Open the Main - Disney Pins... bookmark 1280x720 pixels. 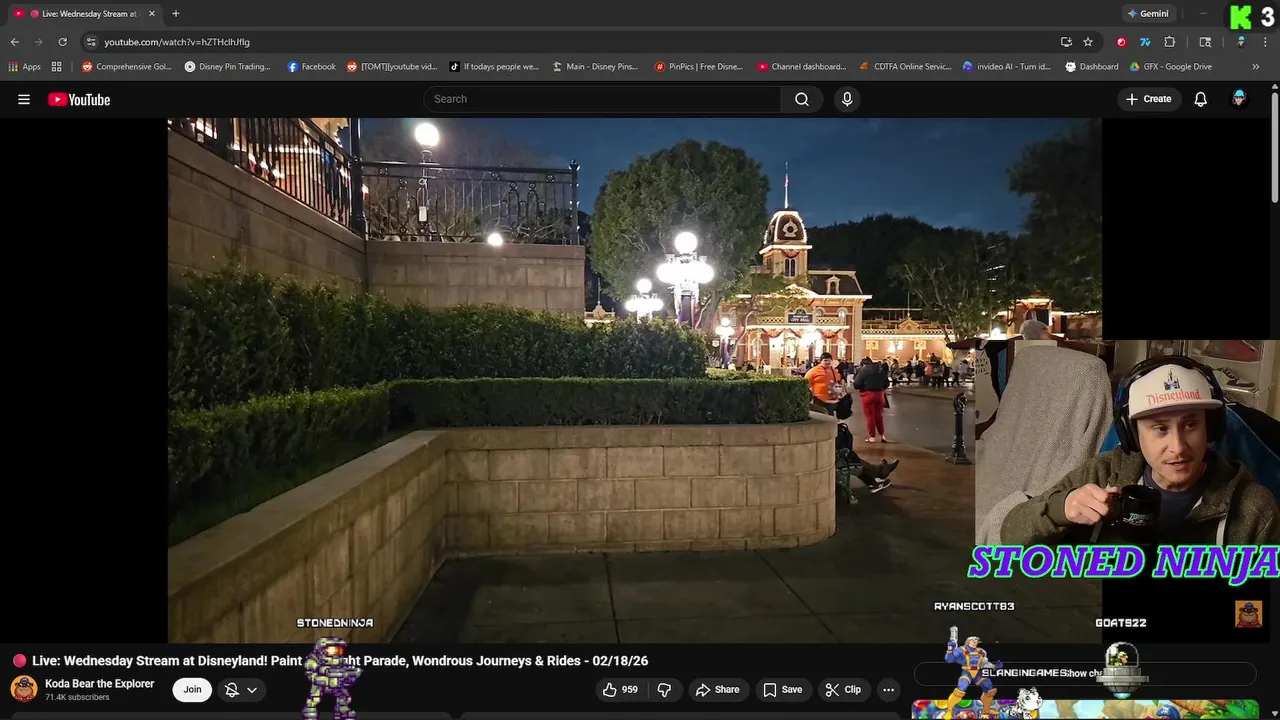coord(595,67)
